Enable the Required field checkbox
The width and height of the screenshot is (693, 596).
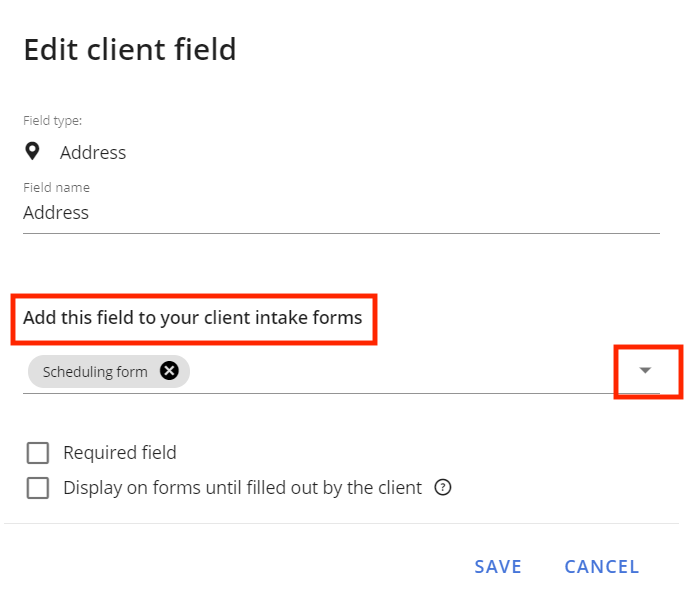pyautogui.click(x=38, y=453)
